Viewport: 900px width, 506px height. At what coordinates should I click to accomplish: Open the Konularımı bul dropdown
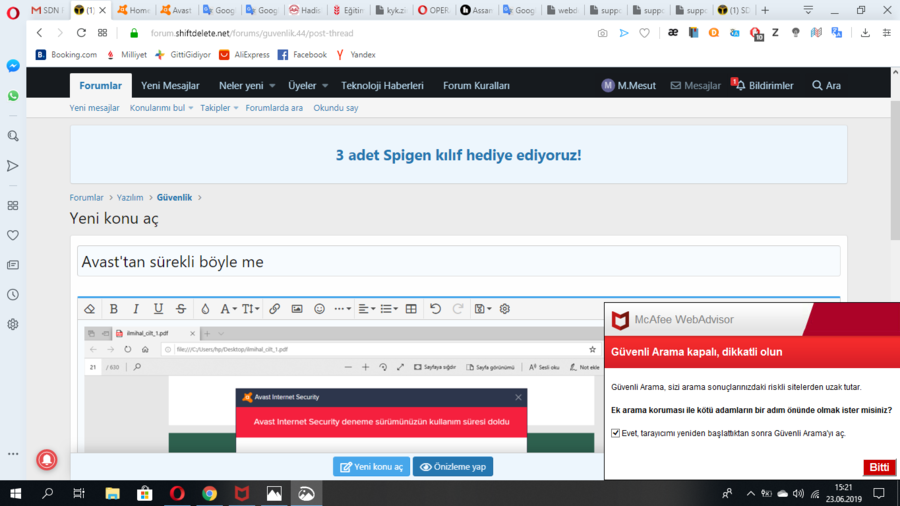[x=161, y=108]
